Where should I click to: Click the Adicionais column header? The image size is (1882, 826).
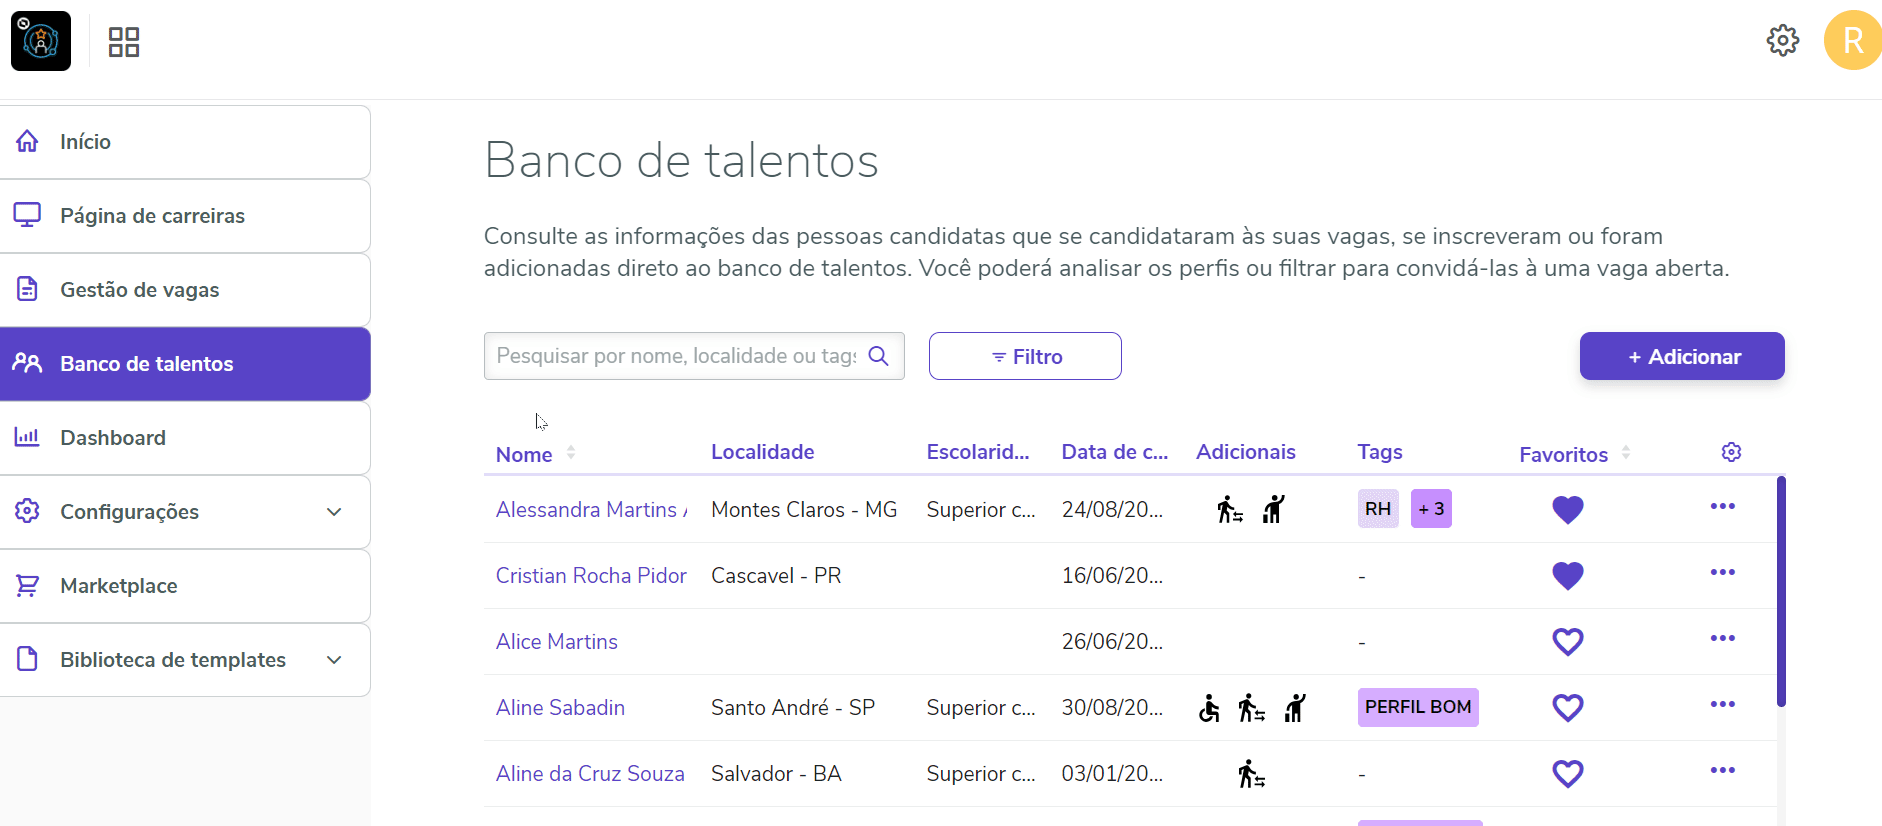click(1246, 452)
